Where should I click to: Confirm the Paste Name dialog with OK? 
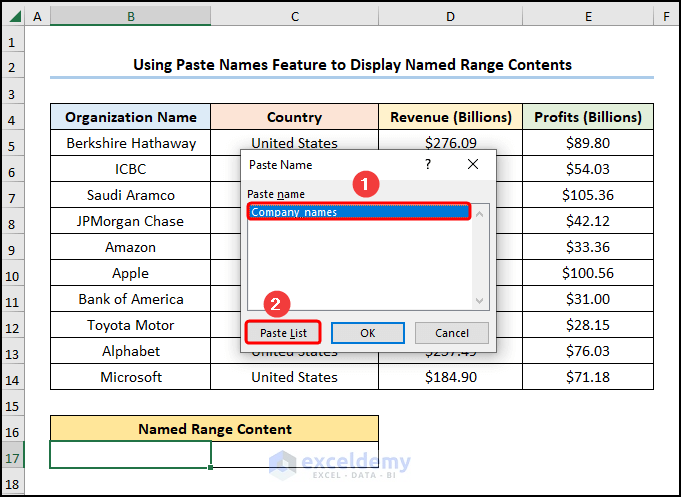click(367, 333)
